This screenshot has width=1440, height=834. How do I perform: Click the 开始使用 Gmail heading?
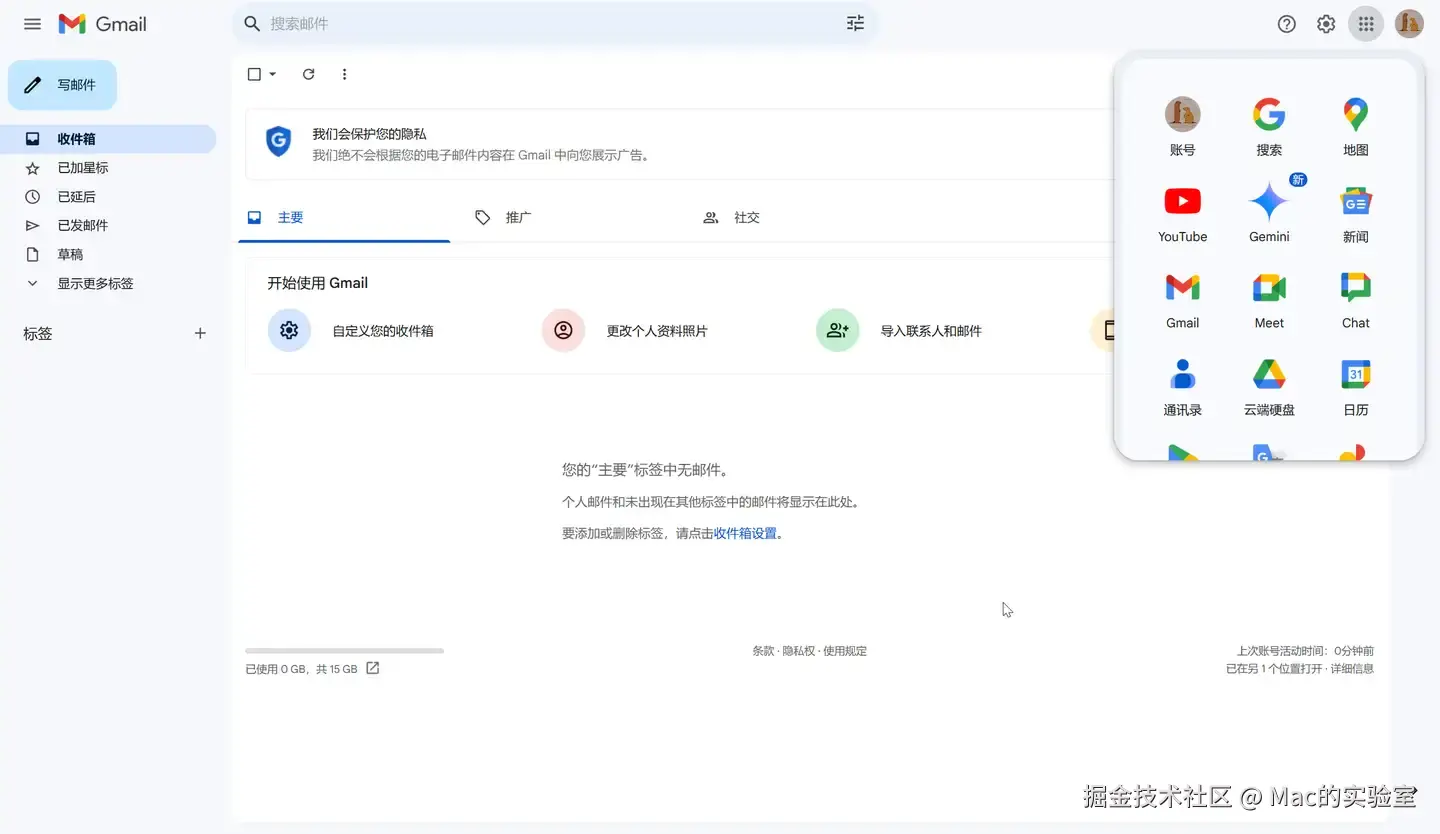[x=318, y=283]
